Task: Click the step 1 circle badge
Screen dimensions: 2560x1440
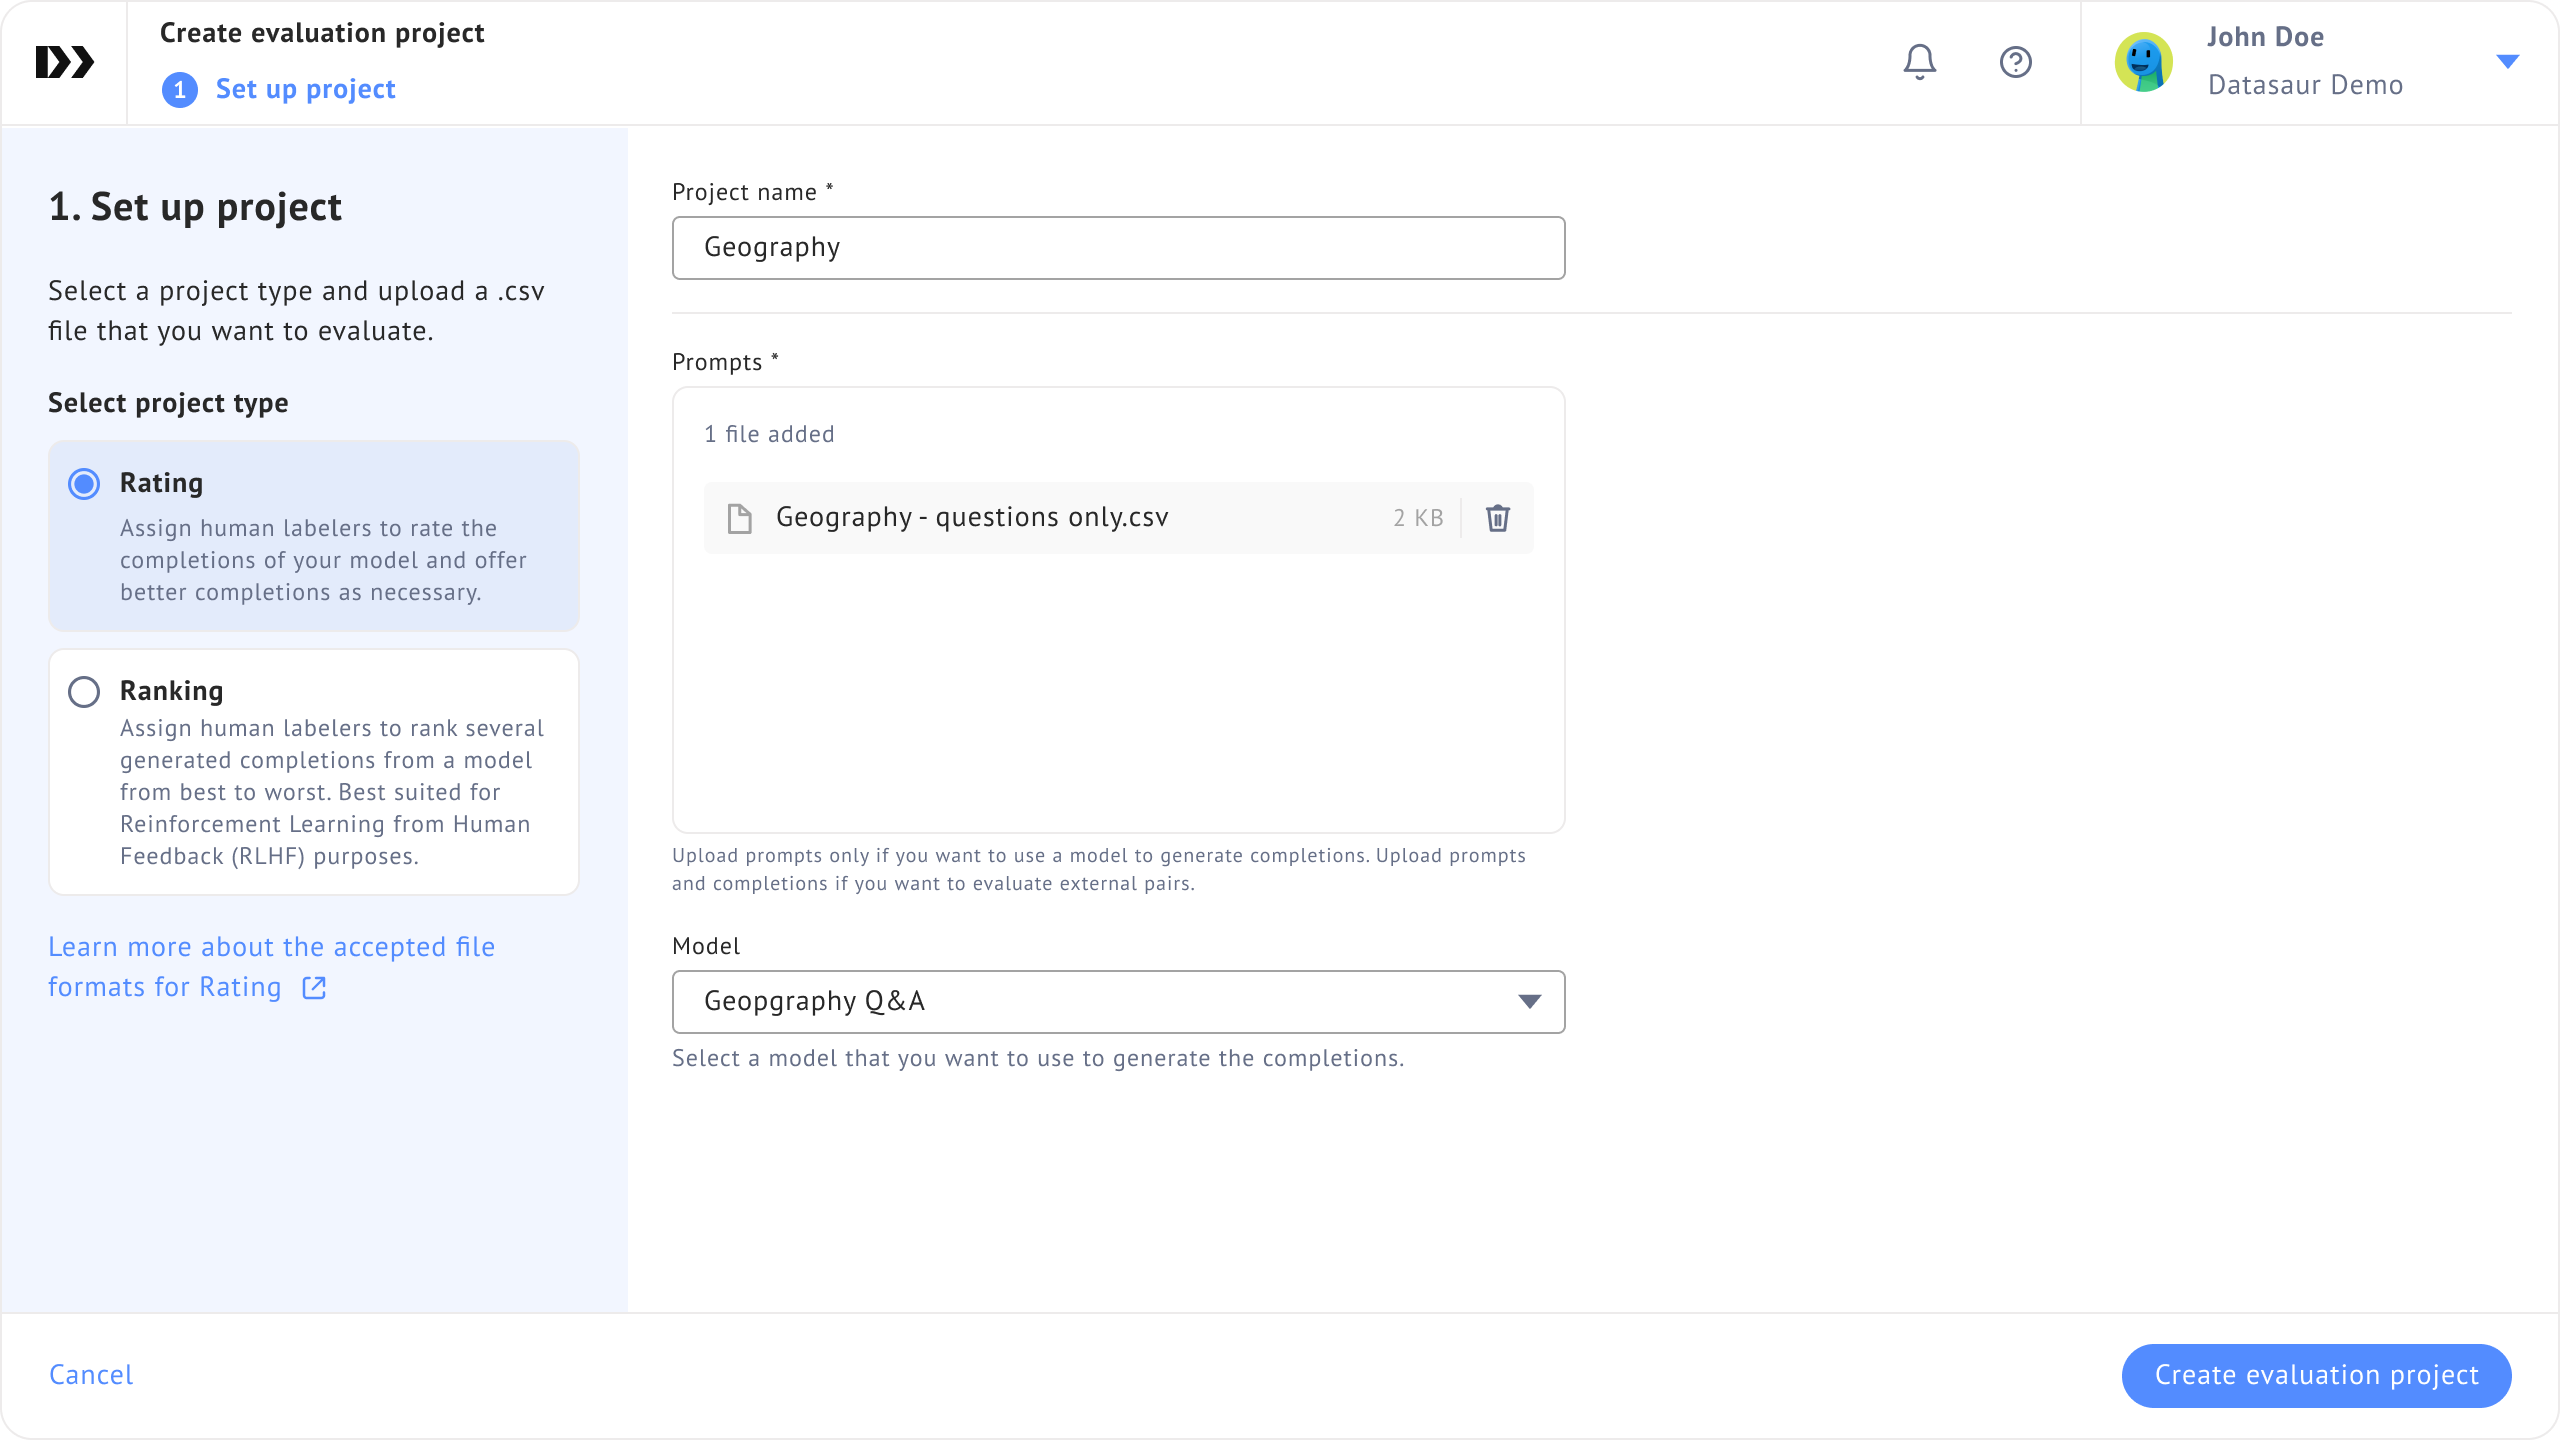Action: click(x=179, y=90)
